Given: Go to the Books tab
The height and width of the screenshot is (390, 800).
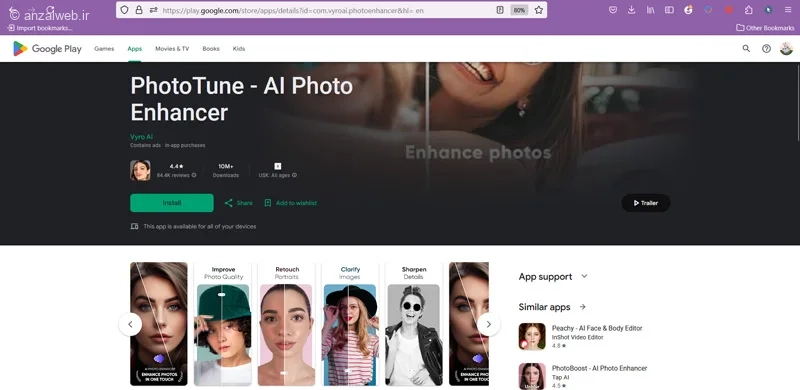Looking at the screenshot, I should click(x=211, y=48).
